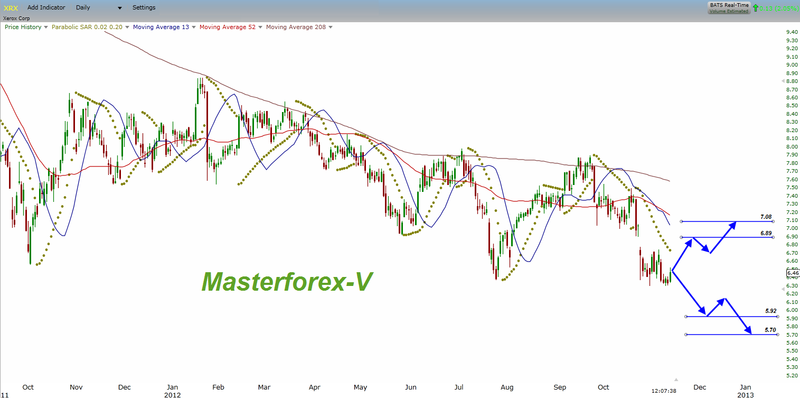This screenshot has height=398, width=800.
Task: Click the 5.20 price axis label
Action: (792, 375)
